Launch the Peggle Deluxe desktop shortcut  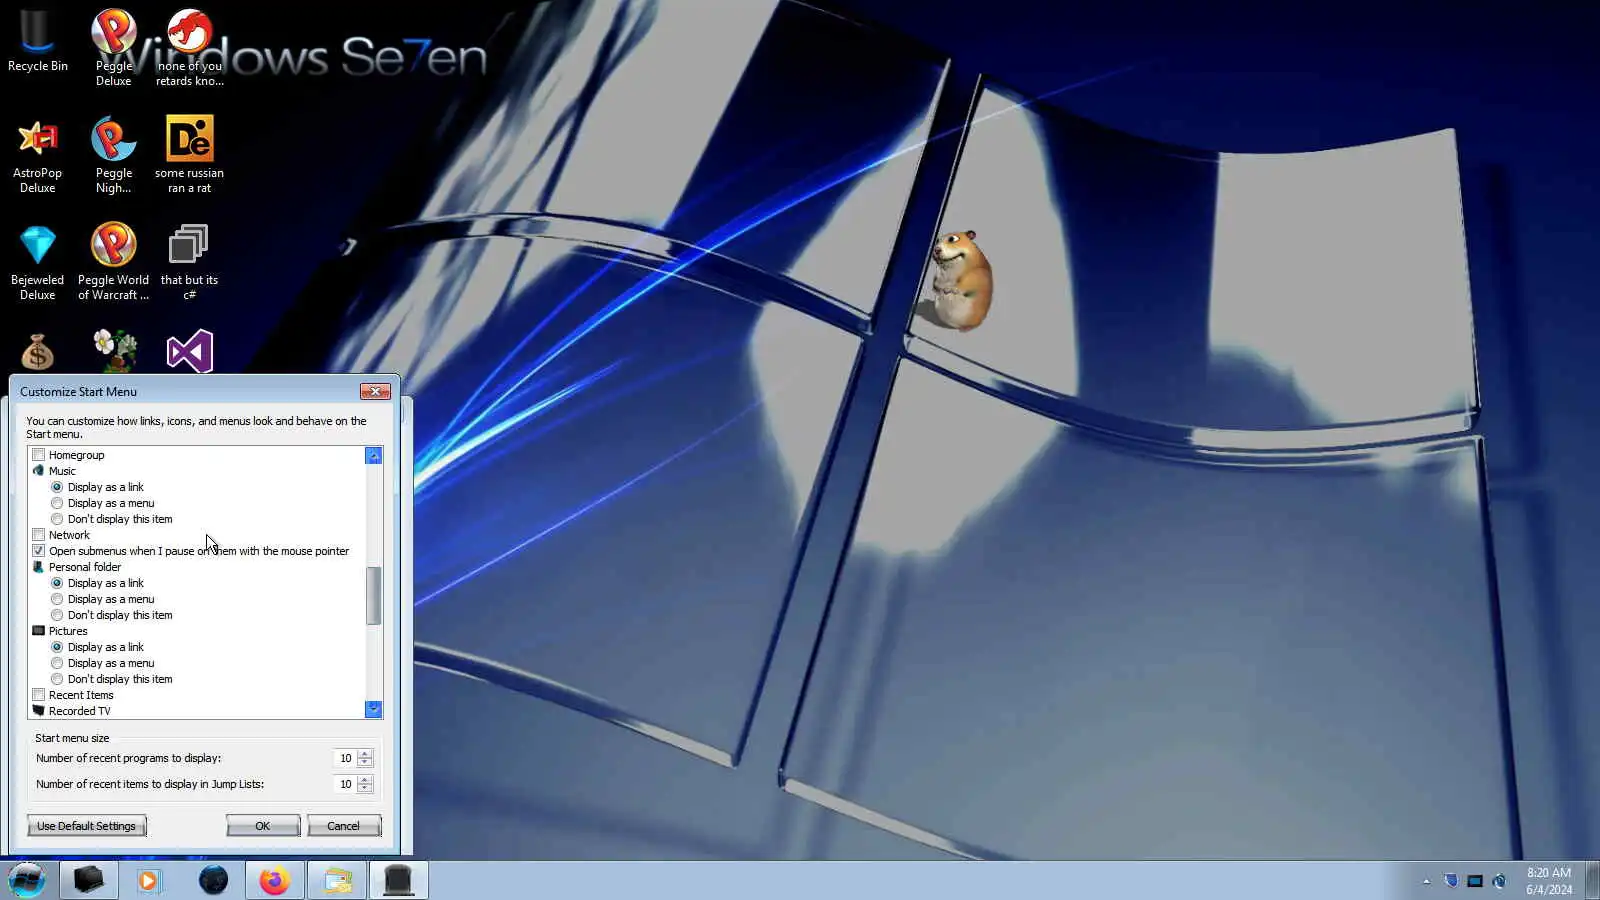tap(113, 47)
